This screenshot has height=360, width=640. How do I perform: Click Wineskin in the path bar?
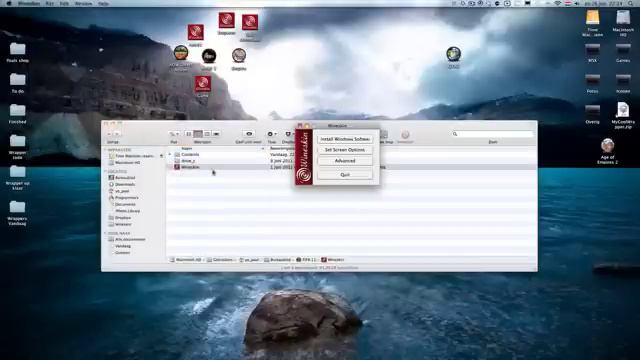pyautogui.click(x=333, y=260)
